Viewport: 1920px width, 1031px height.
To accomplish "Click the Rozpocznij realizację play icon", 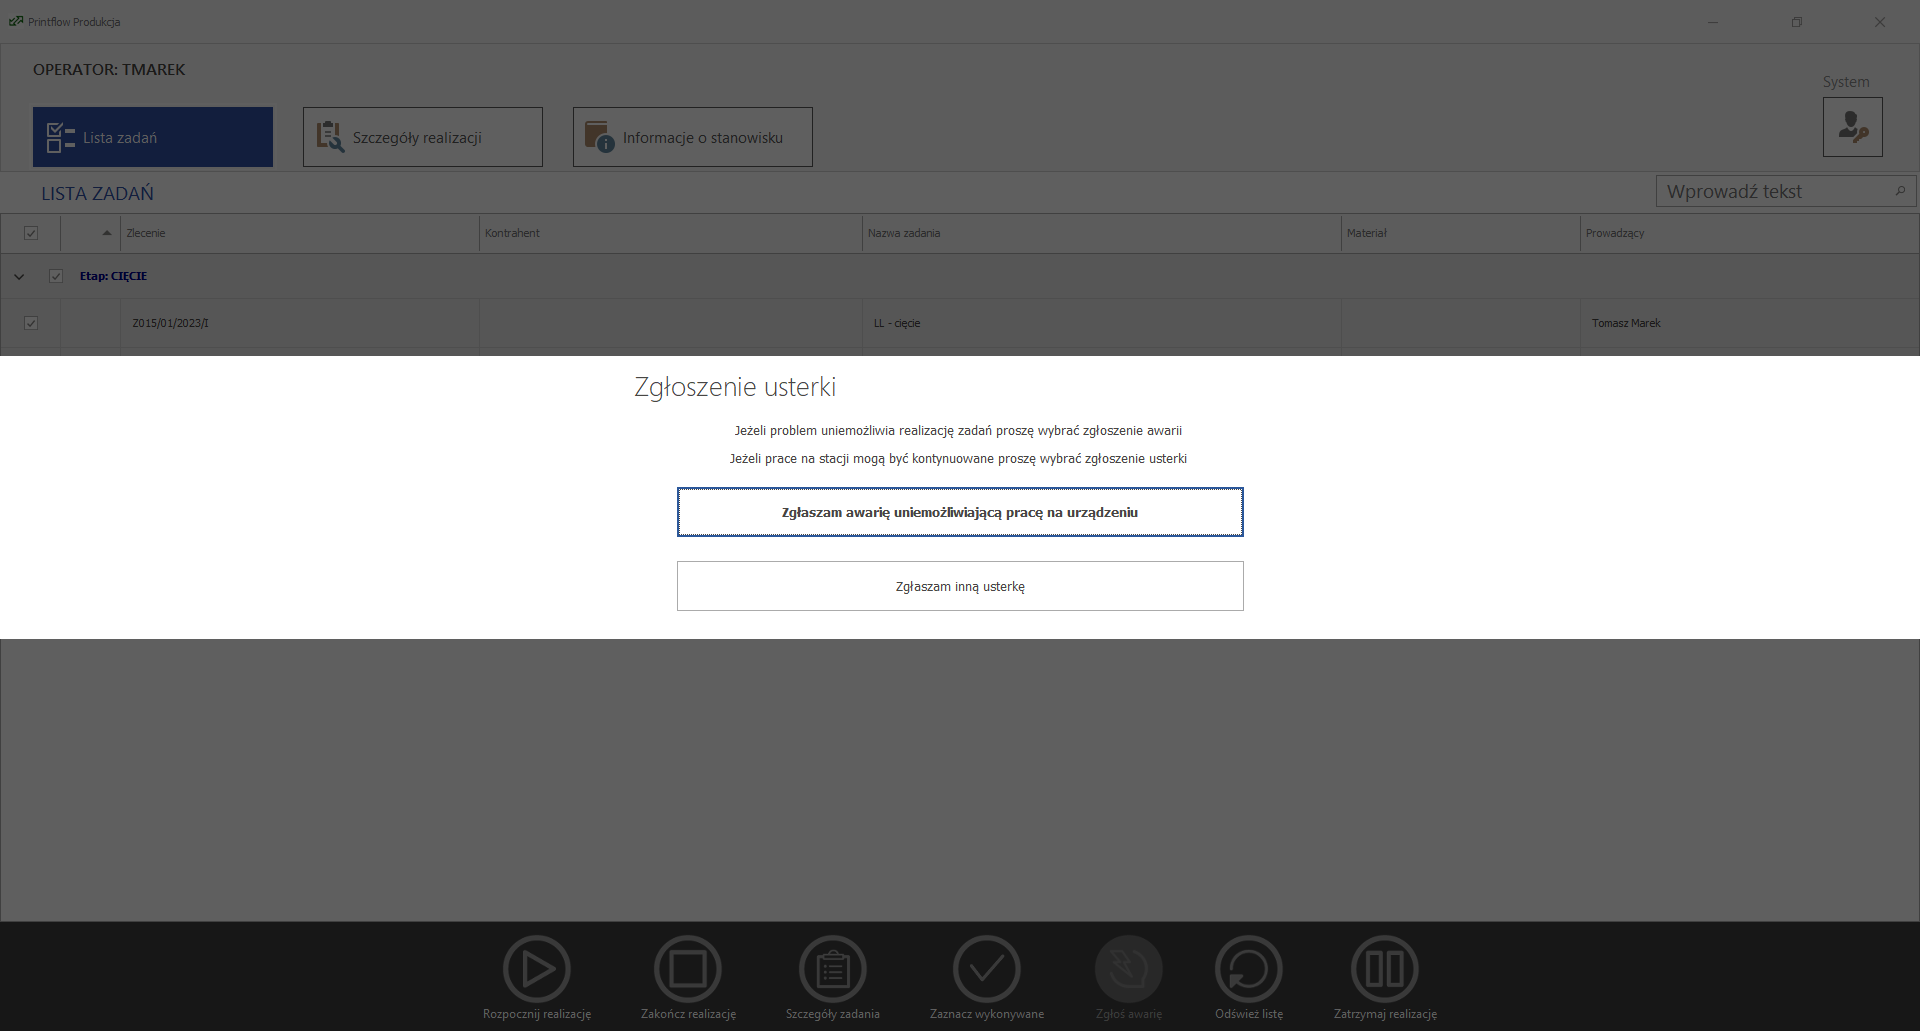I will (x=537, y=969).
